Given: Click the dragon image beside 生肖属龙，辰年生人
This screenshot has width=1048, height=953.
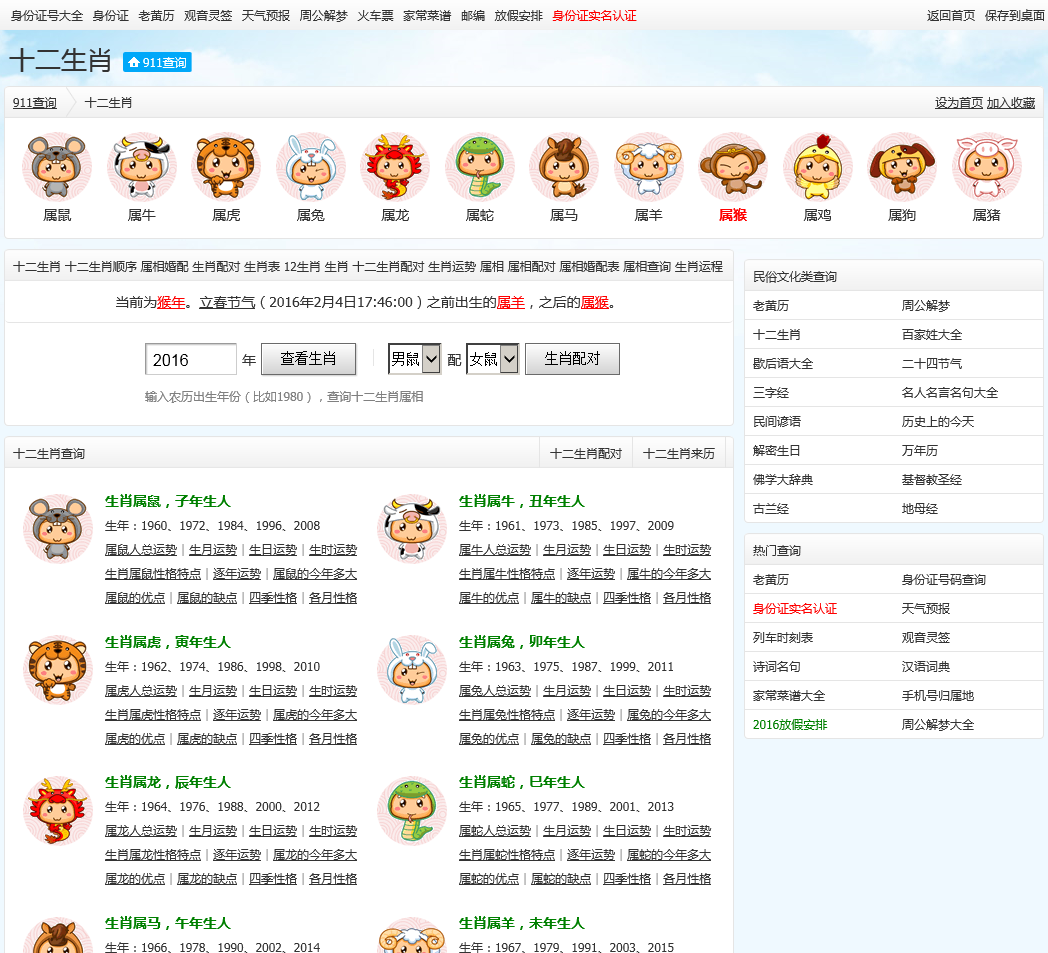Looking at the screenshot, I should 58,810.
